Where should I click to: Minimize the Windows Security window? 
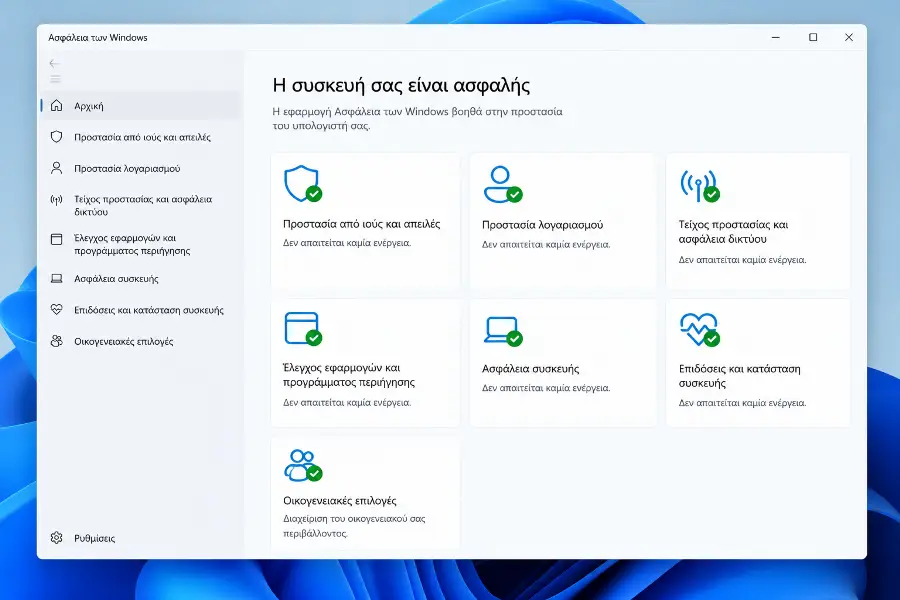click(775, 37)
